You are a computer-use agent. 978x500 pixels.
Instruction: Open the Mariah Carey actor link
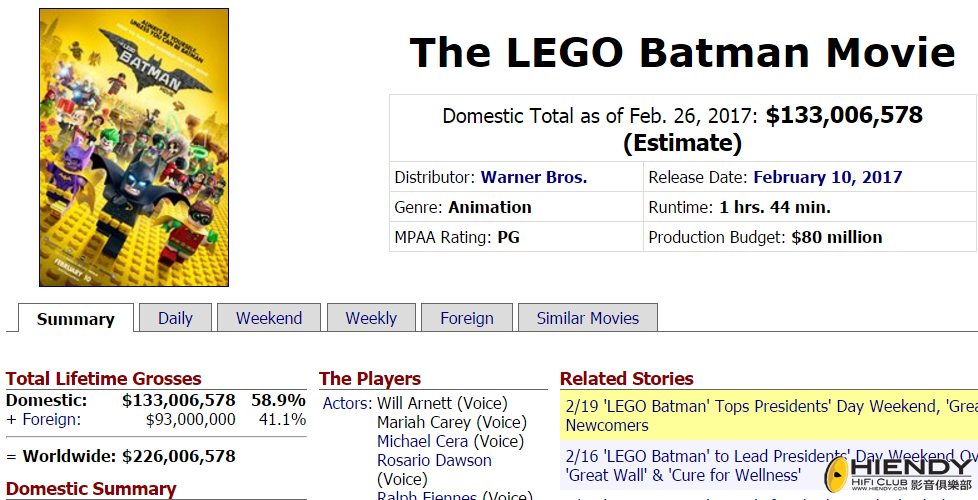coord(424,423)
